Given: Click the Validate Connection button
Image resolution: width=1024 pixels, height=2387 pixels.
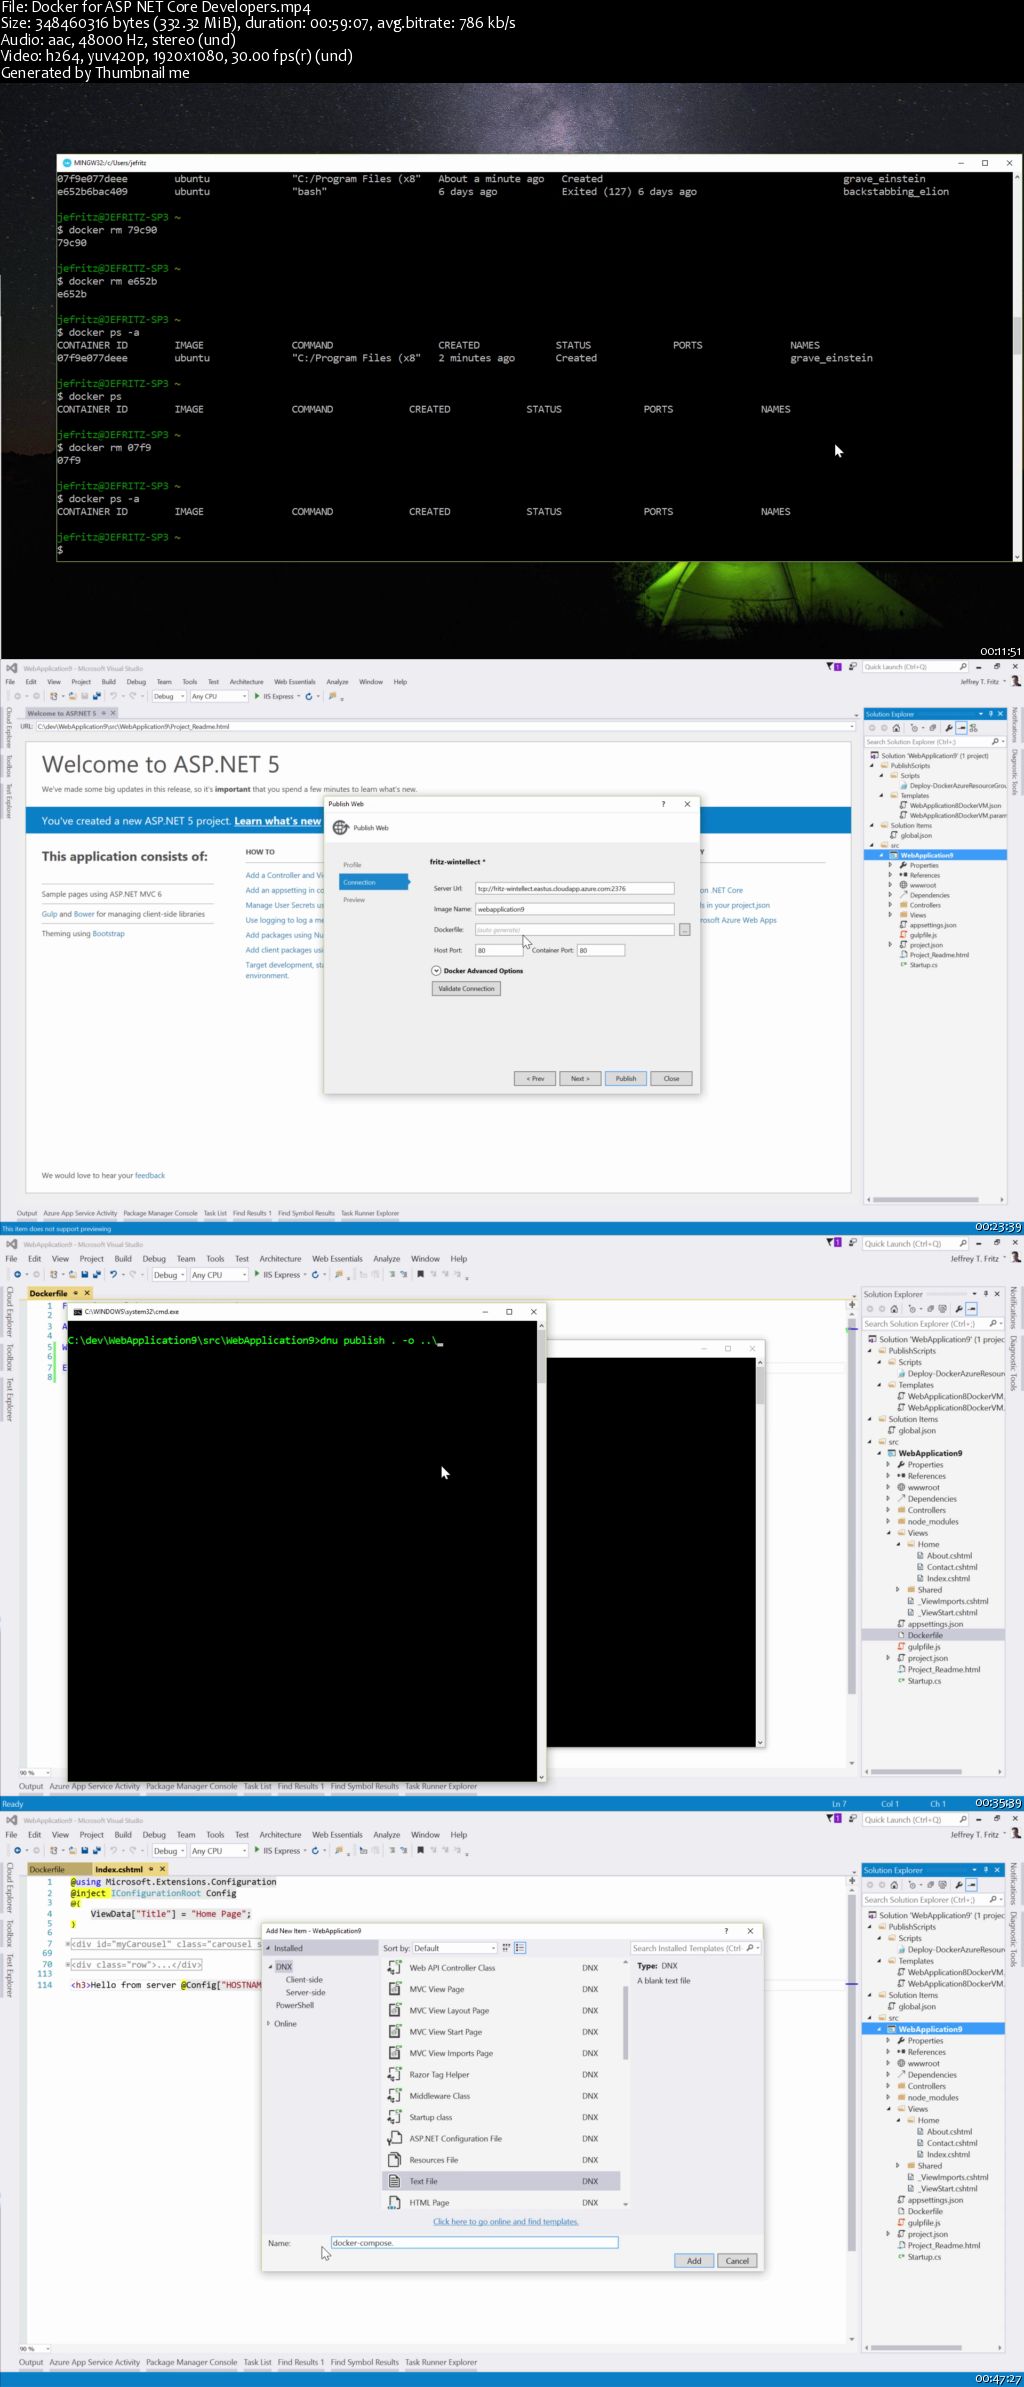Looking at the screenshot, I should pyautogui.click(x=466, y=989).
